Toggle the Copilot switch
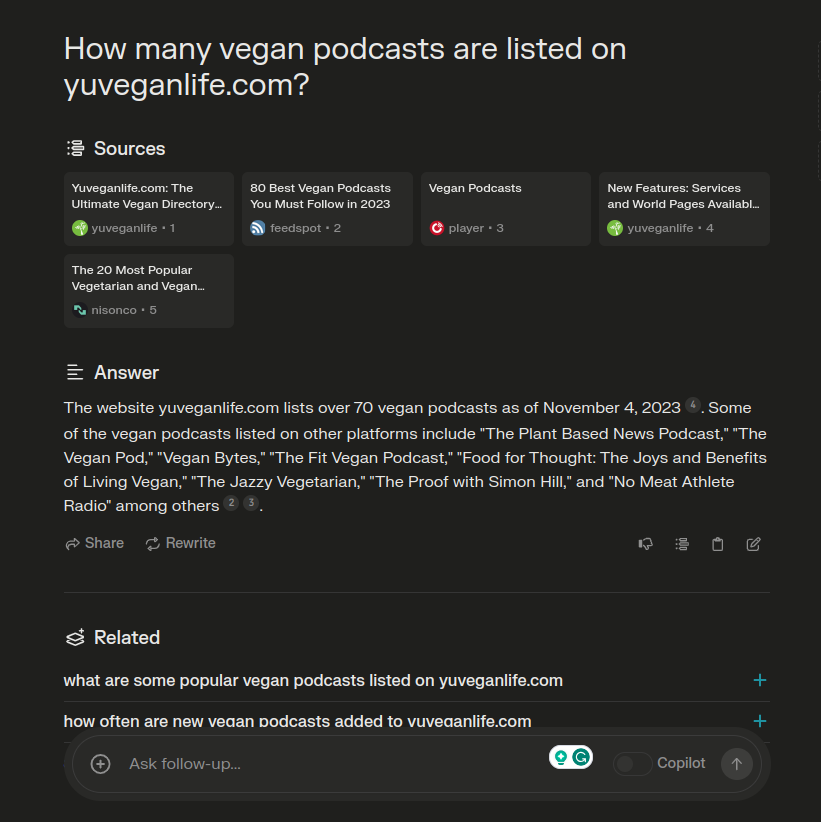 point(632,764)
